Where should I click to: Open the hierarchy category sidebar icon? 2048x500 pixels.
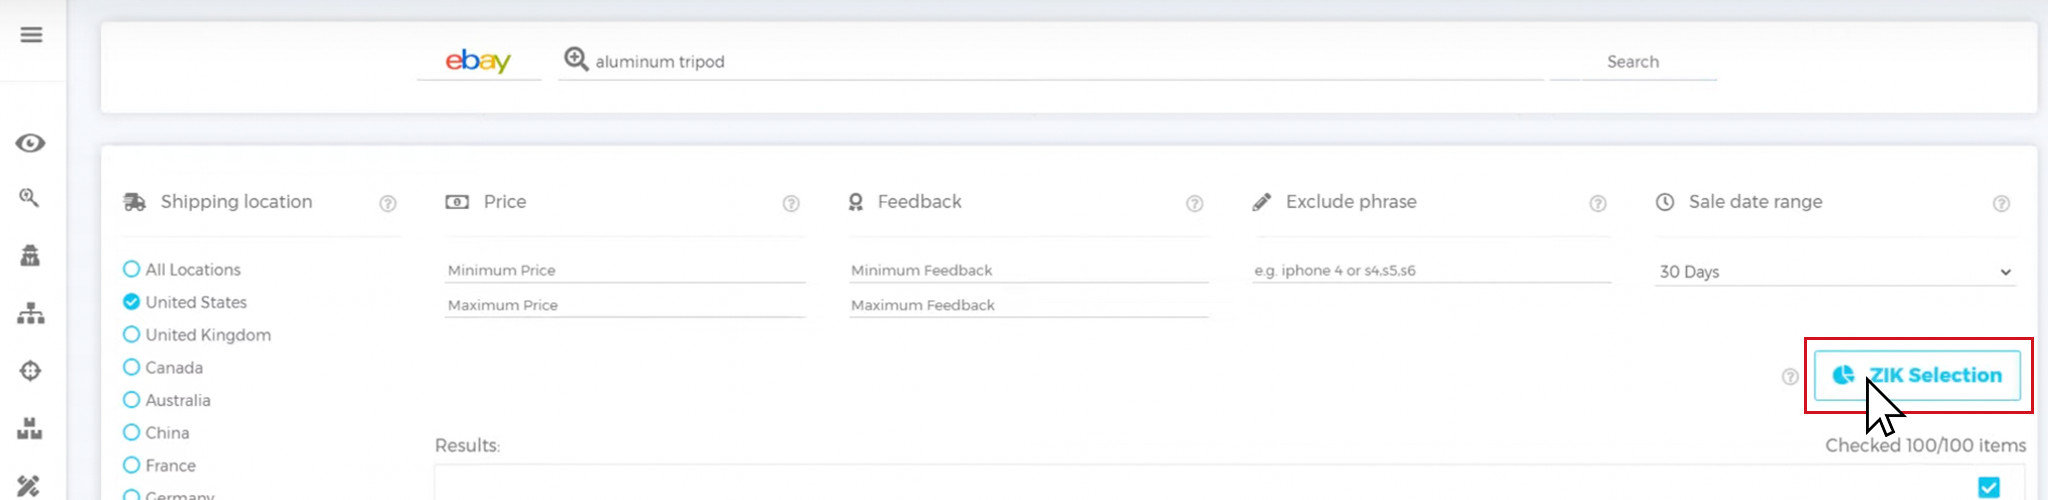tap(31, 313)
